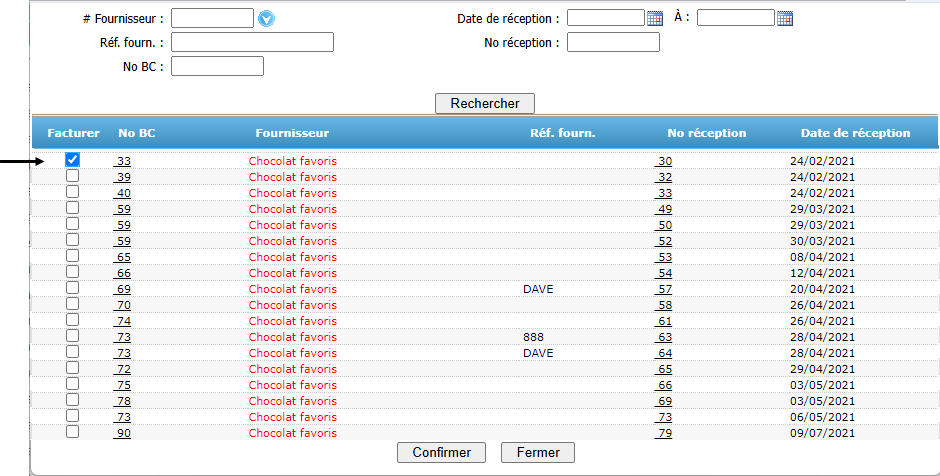
Task: Close the dialog with Fermer
Action: [x=538, y=453]
